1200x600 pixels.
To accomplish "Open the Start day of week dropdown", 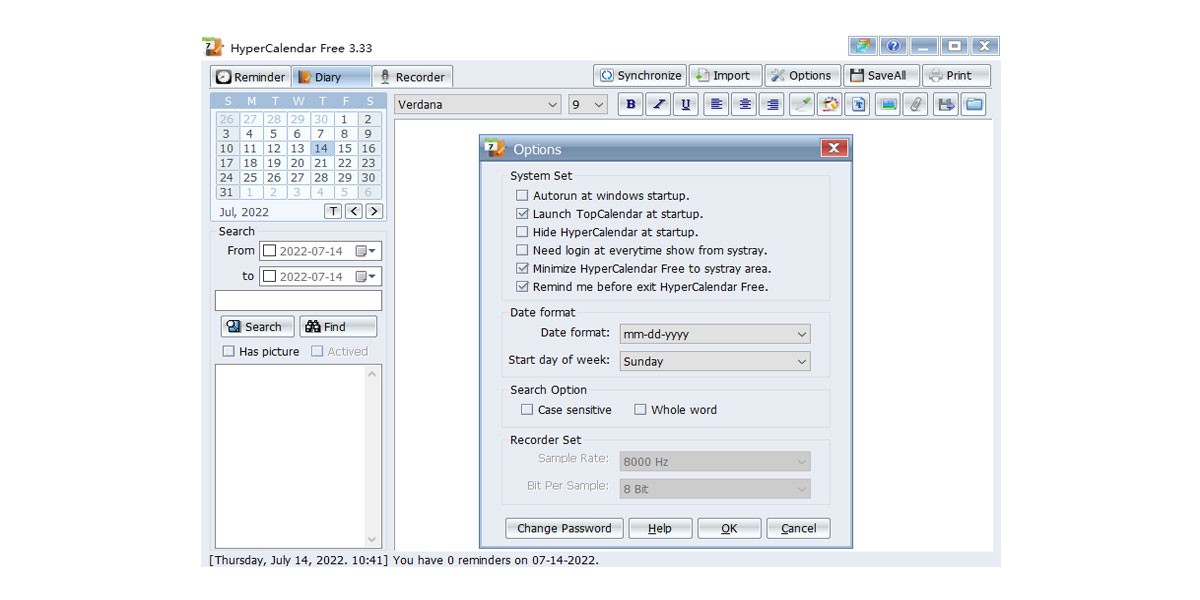I will [x=715, y=361].
